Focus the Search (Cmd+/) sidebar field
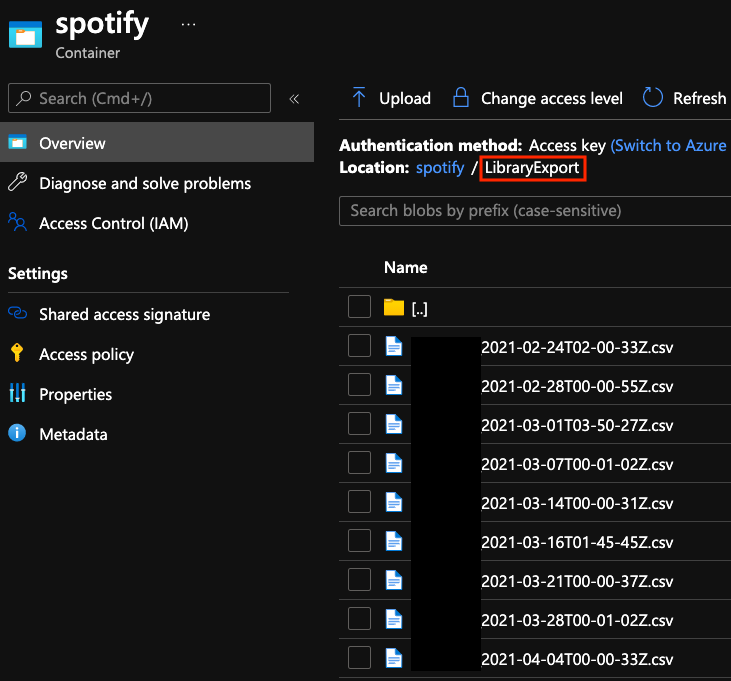The width and height of the screenshot is (731, 681). [x=139, y=98]
